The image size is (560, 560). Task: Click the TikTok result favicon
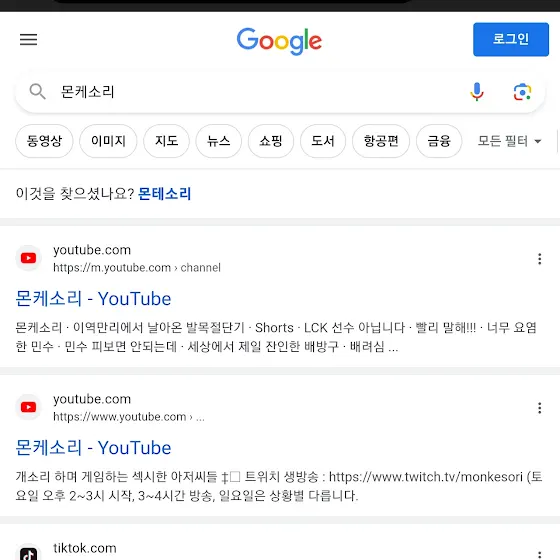coord(29,553)
